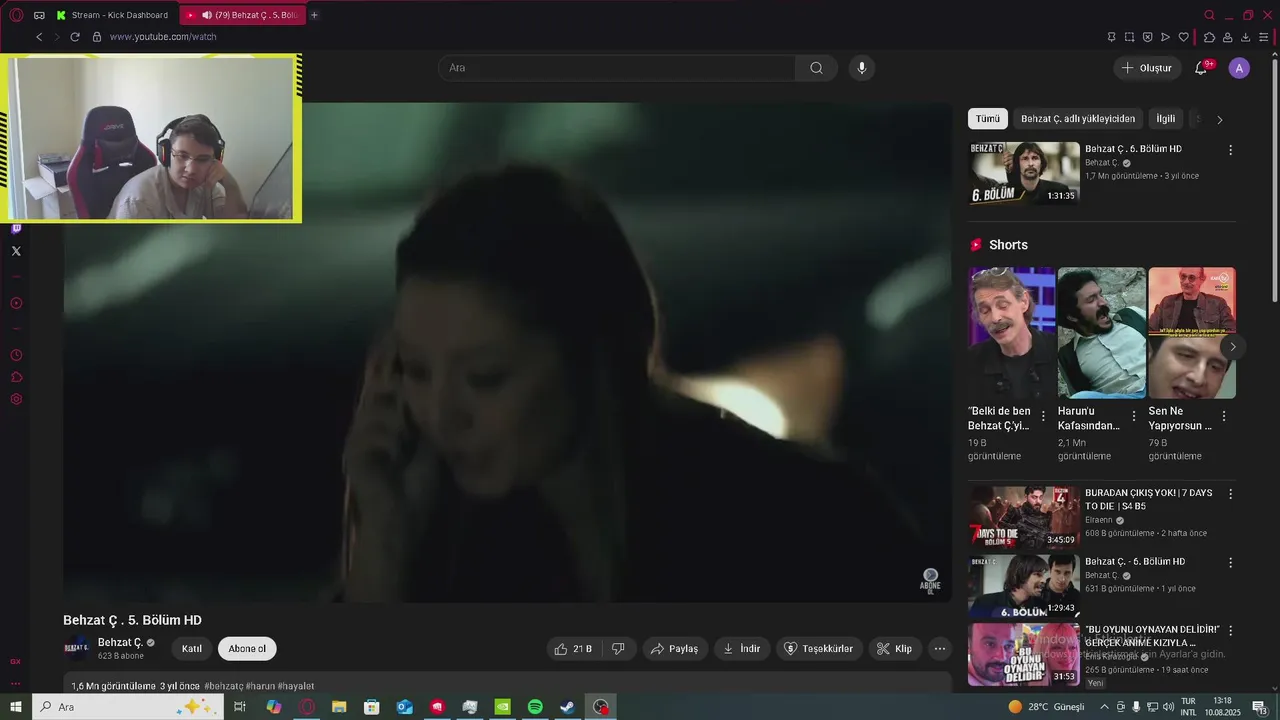Reload the current page
This screenshot has height=720, width=1280.
74,37
